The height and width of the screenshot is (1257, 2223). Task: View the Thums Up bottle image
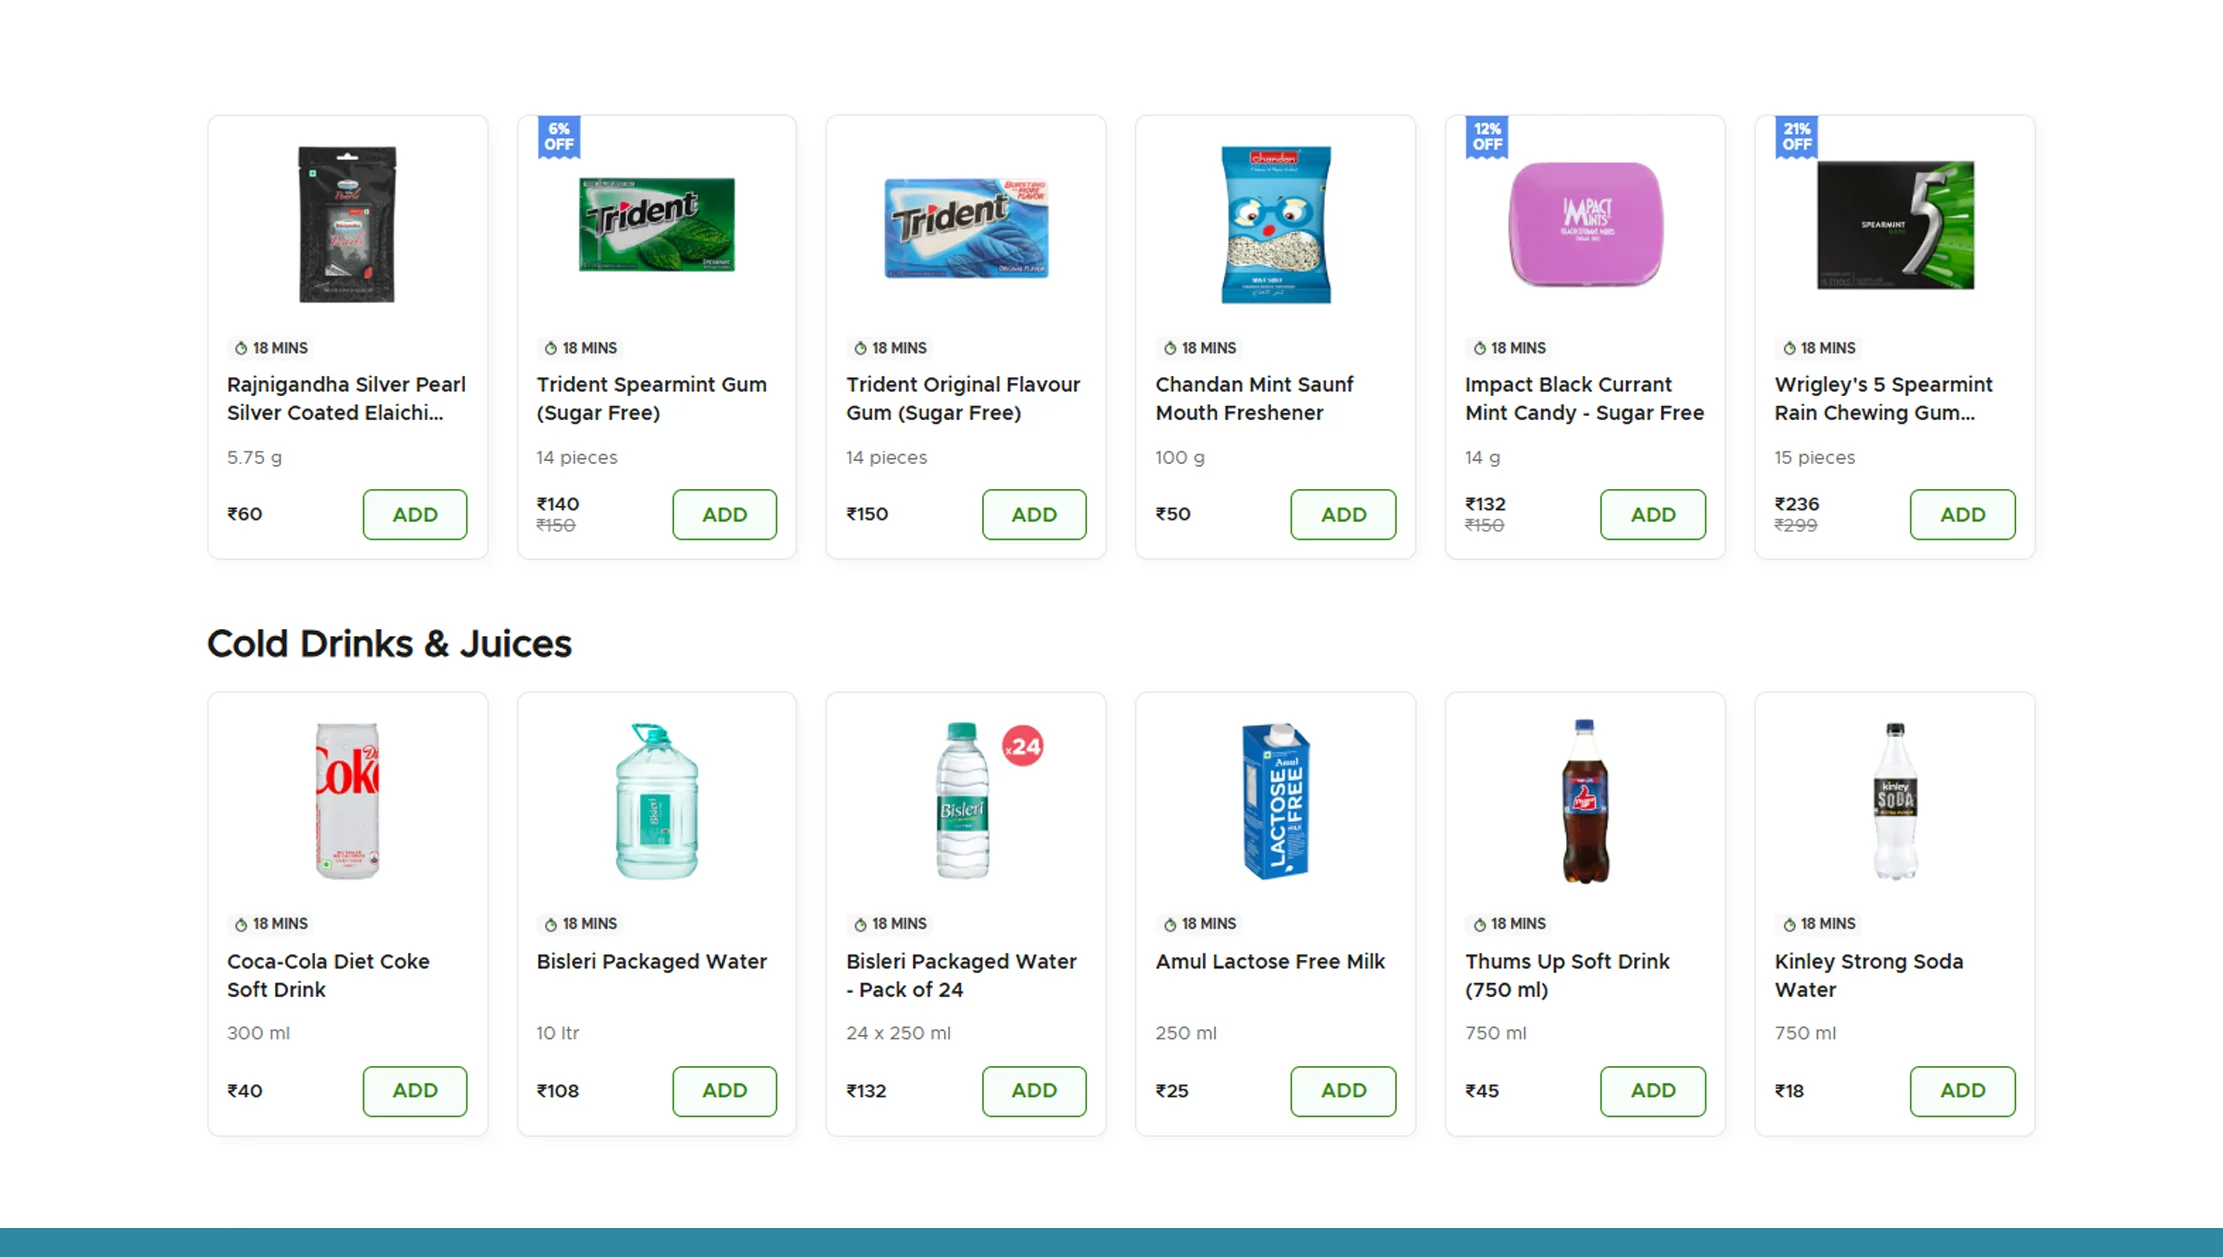[1585, 801]
